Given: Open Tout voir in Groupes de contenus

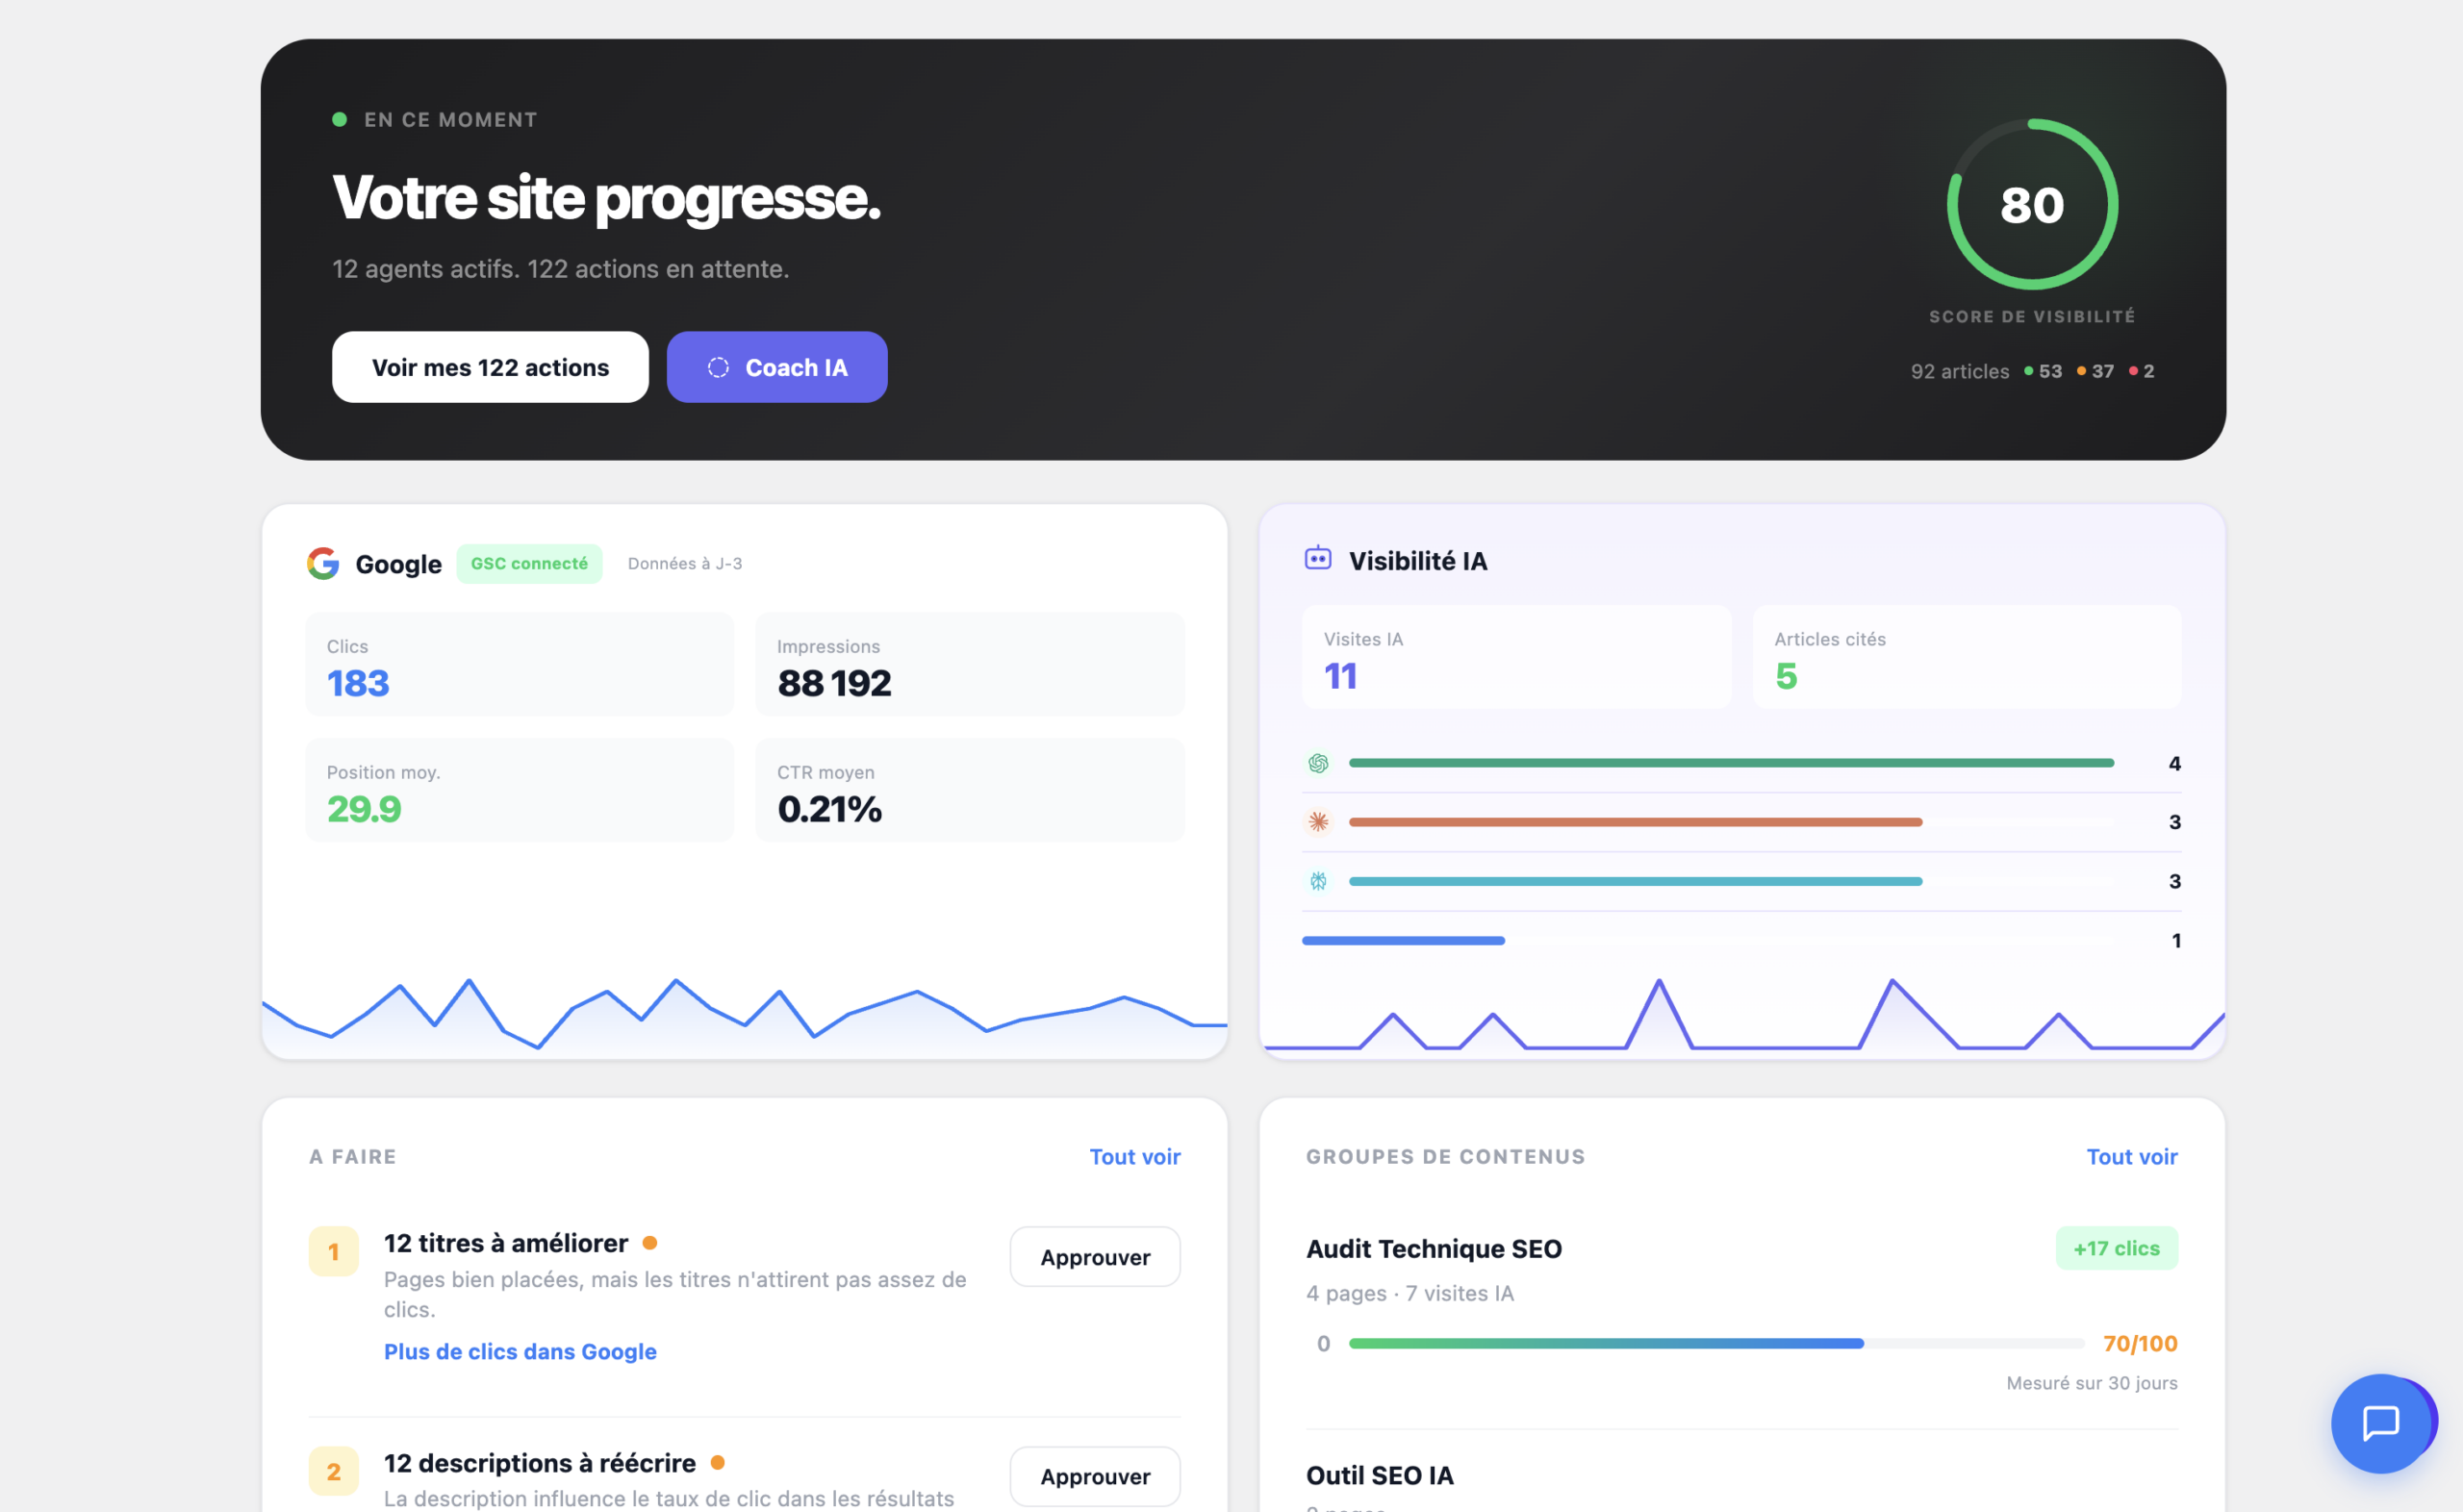Looking at the screenshot, I should click(2131, 1156).
